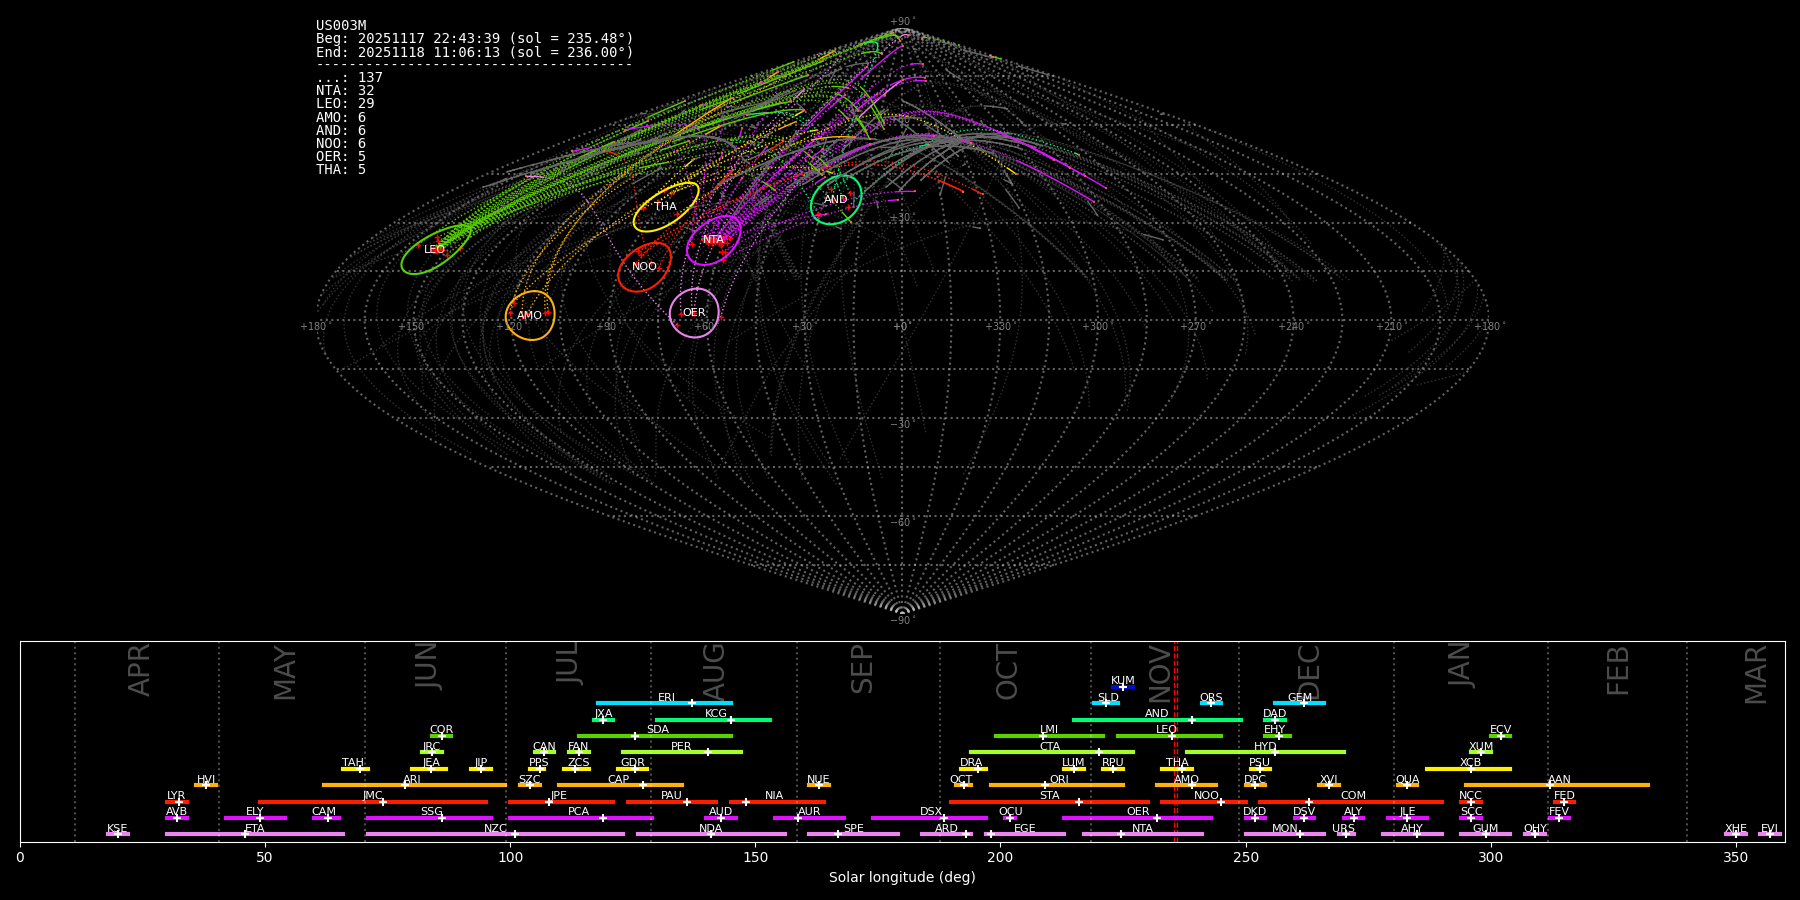Click the MON shower bar in the timeline
This screenshot has height=900, width=1800.
click(1284, 834)
